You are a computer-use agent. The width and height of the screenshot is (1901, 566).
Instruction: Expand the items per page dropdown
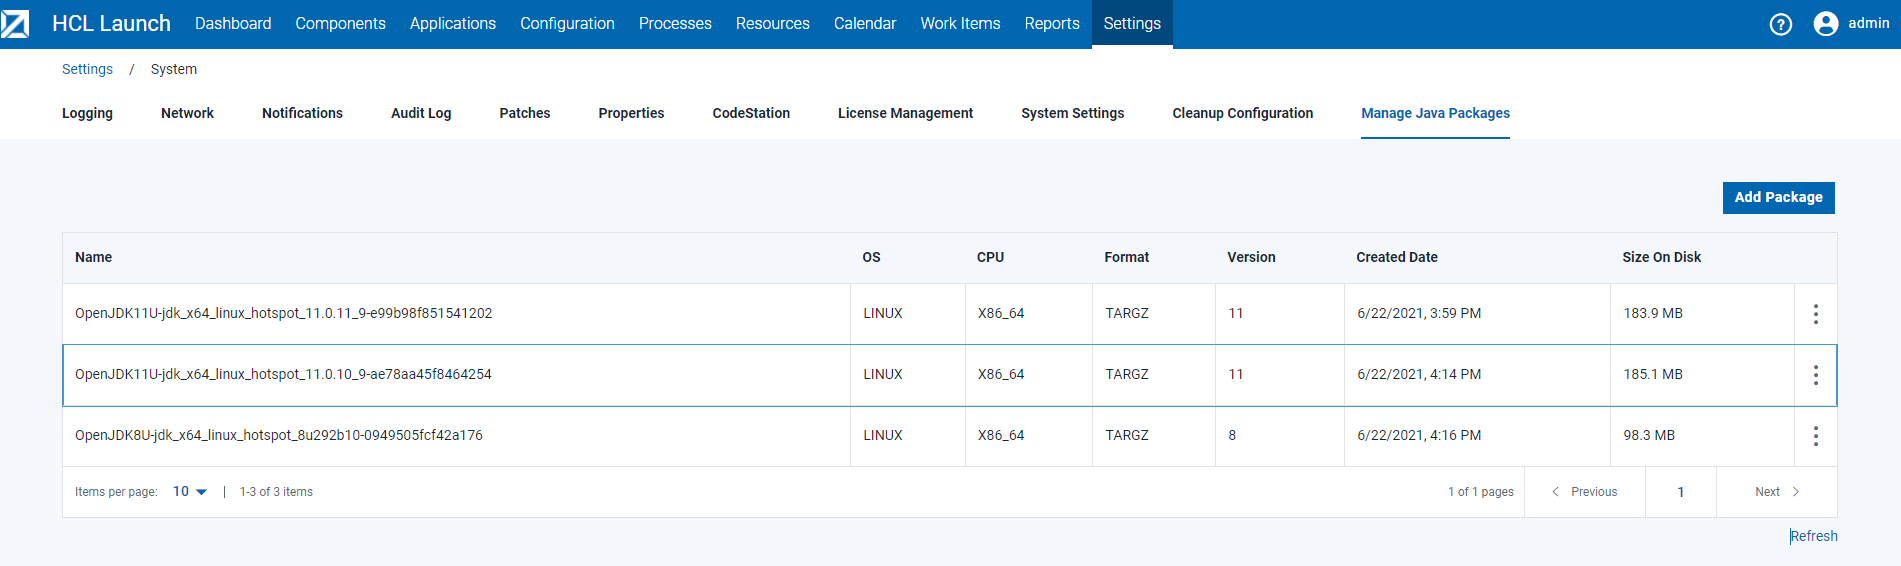[189, 492]
